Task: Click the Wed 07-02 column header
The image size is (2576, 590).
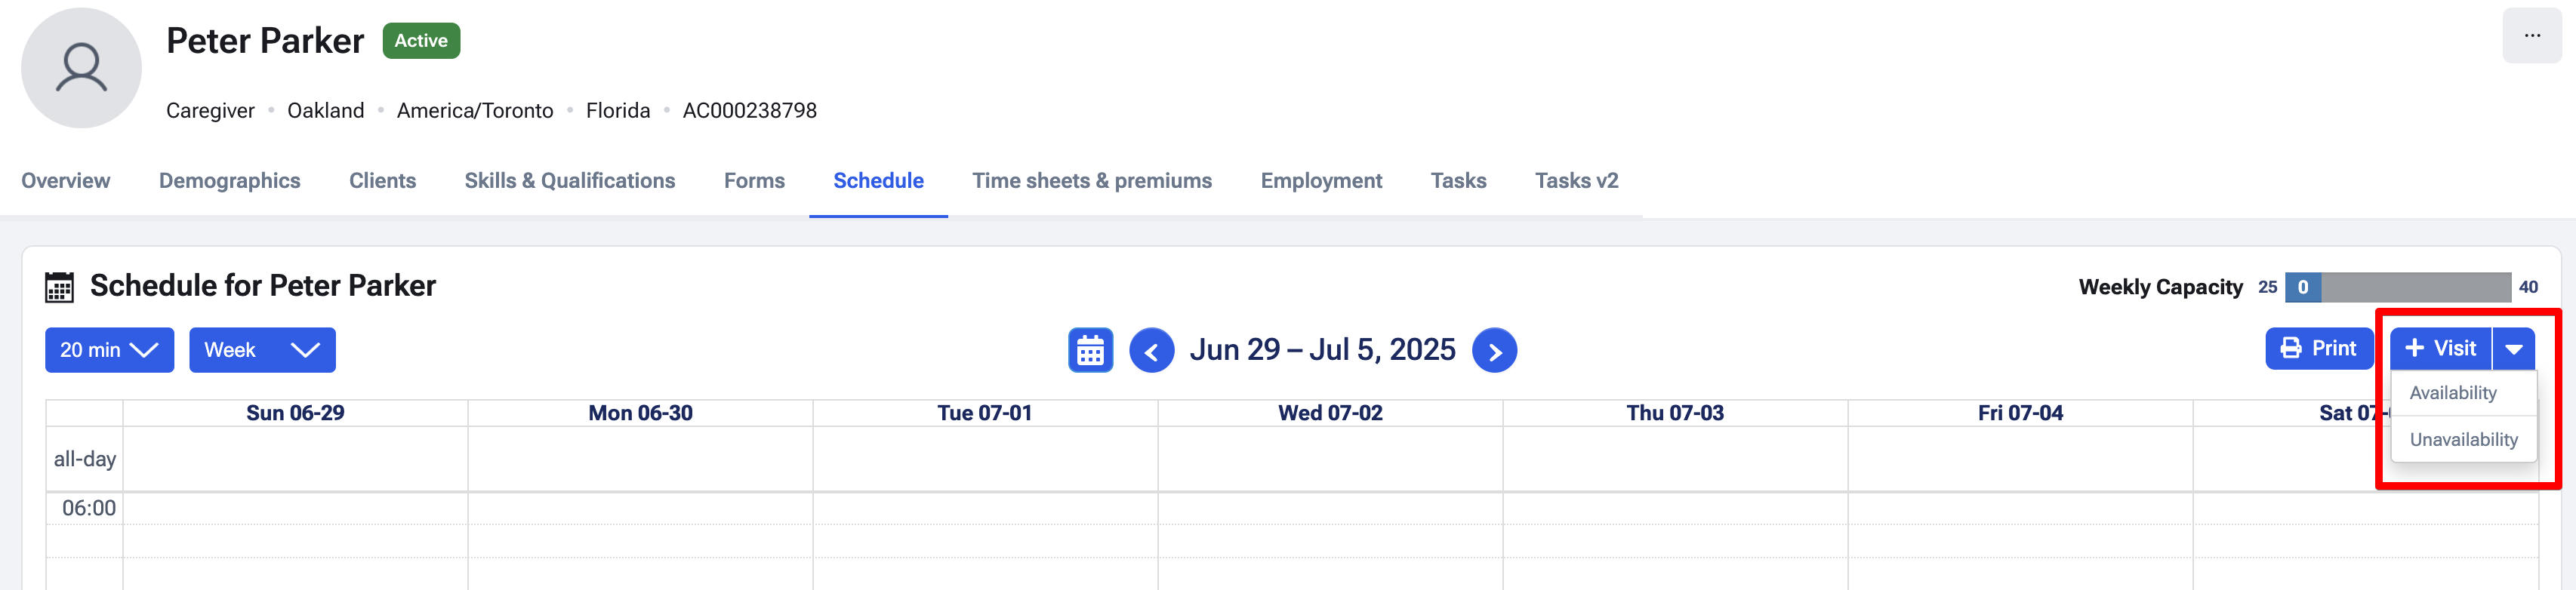Action: point(1329,413)
